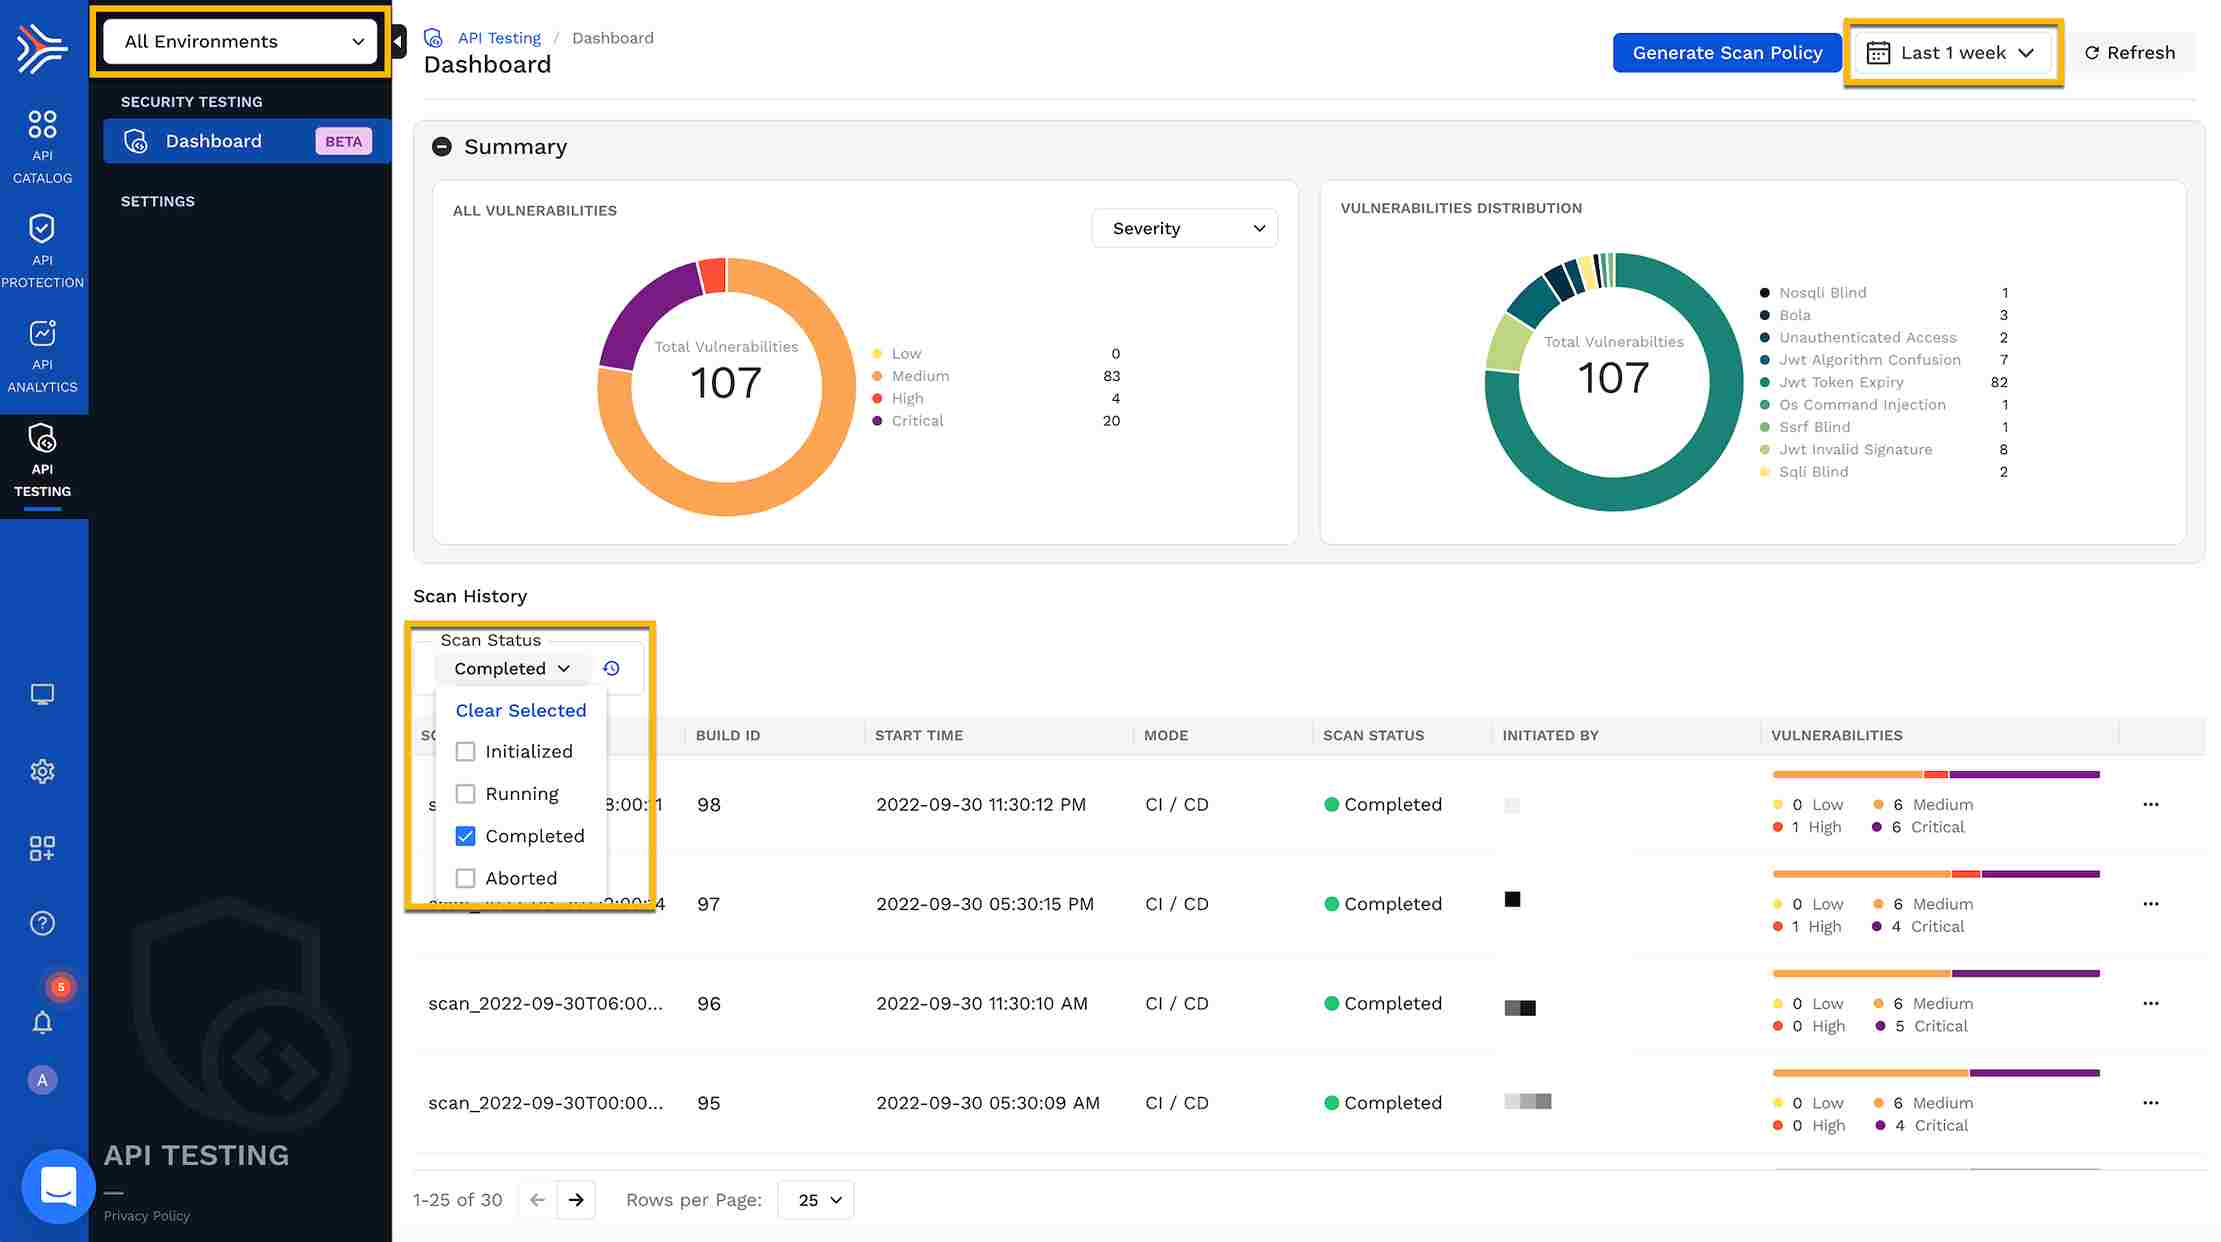Image resolution: width=2221 pixels, height=1242 pixels.
Task: Click the Critical legend dot on the severity chart
Action: coord(876,420)
